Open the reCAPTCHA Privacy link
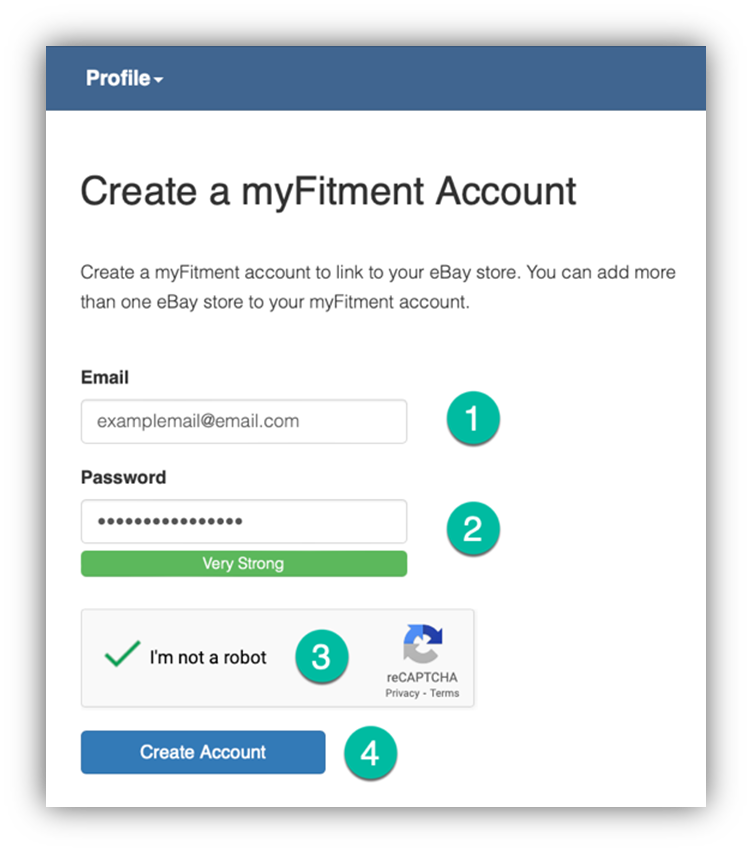Viewport: 752px width, 853px height. 402,693
